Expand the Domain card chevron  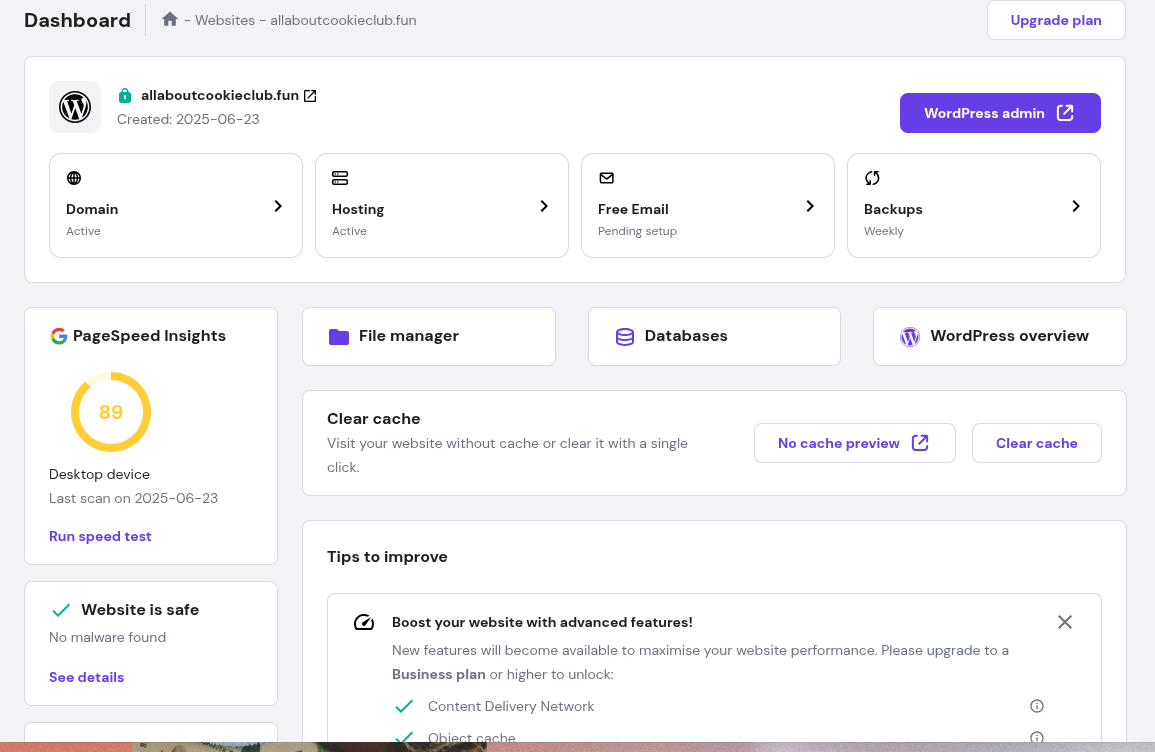pyautogui.click(x=278, y=206)
